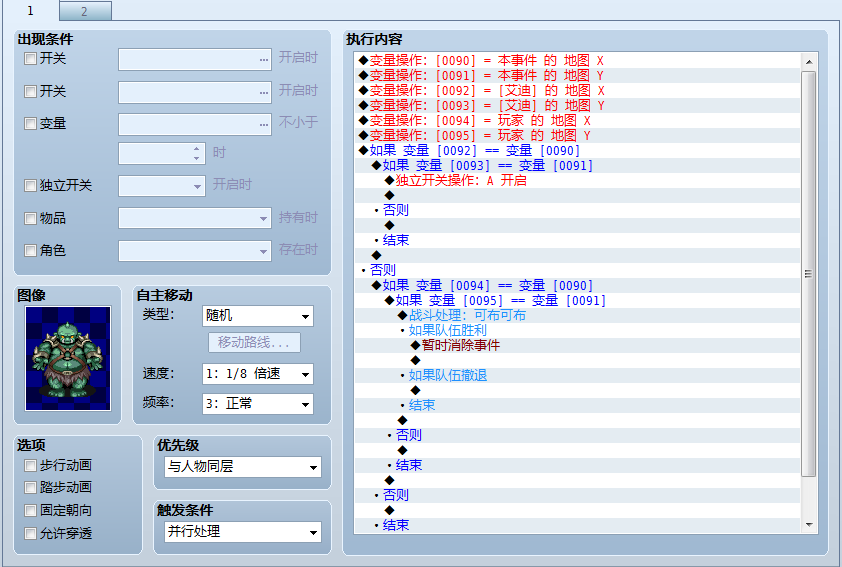This screenshot has height=567, width=842.
Task: Click the 图像 orc sprite thumbnail
Action: [68, 358]
